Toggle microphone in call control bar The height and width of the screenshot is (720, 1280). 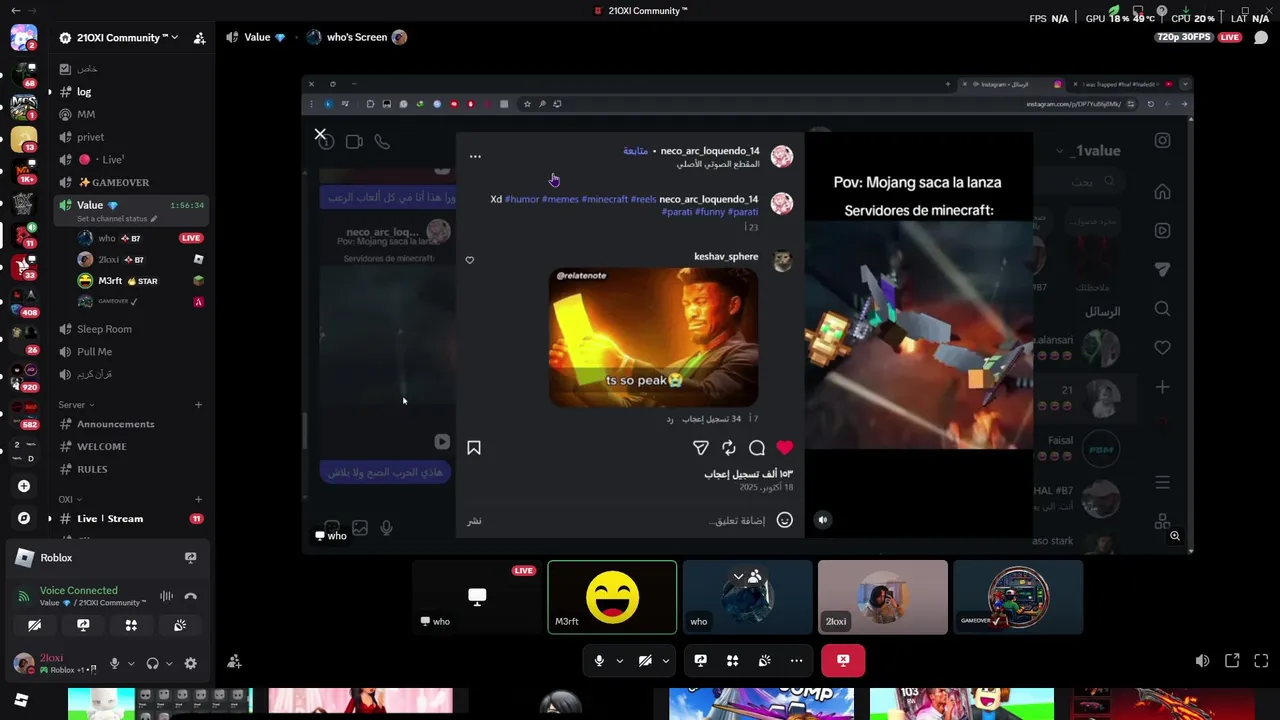(599, 660)
